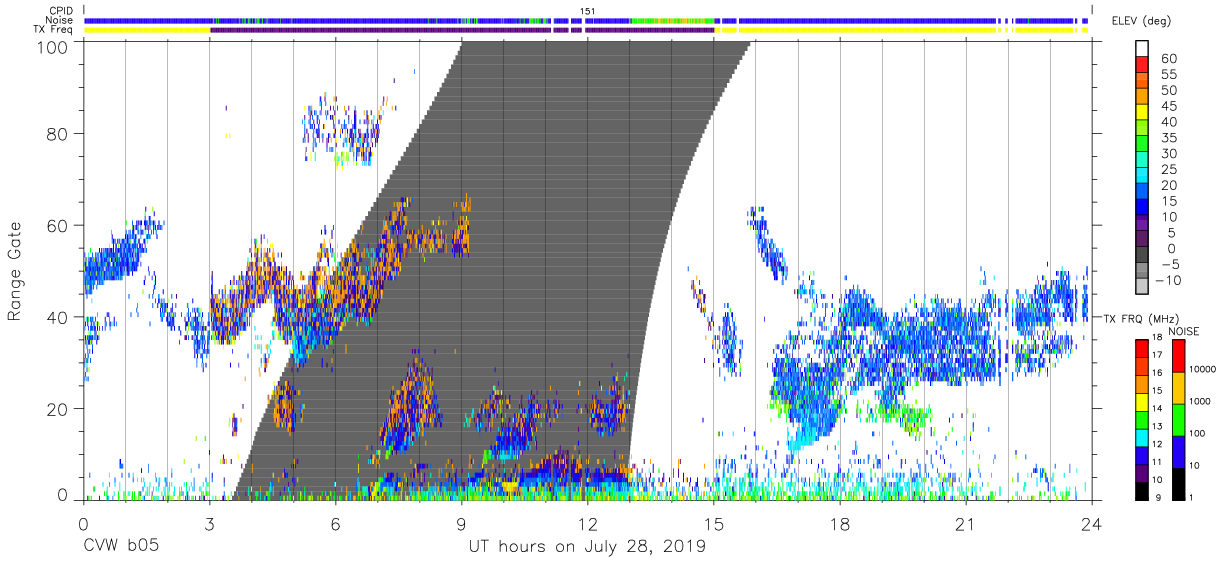Pick the red ELEV swatch between 55 and 60
The height and width of the screenshot is (567, 1228).
pyautogui.click(x=1142, y=66)
